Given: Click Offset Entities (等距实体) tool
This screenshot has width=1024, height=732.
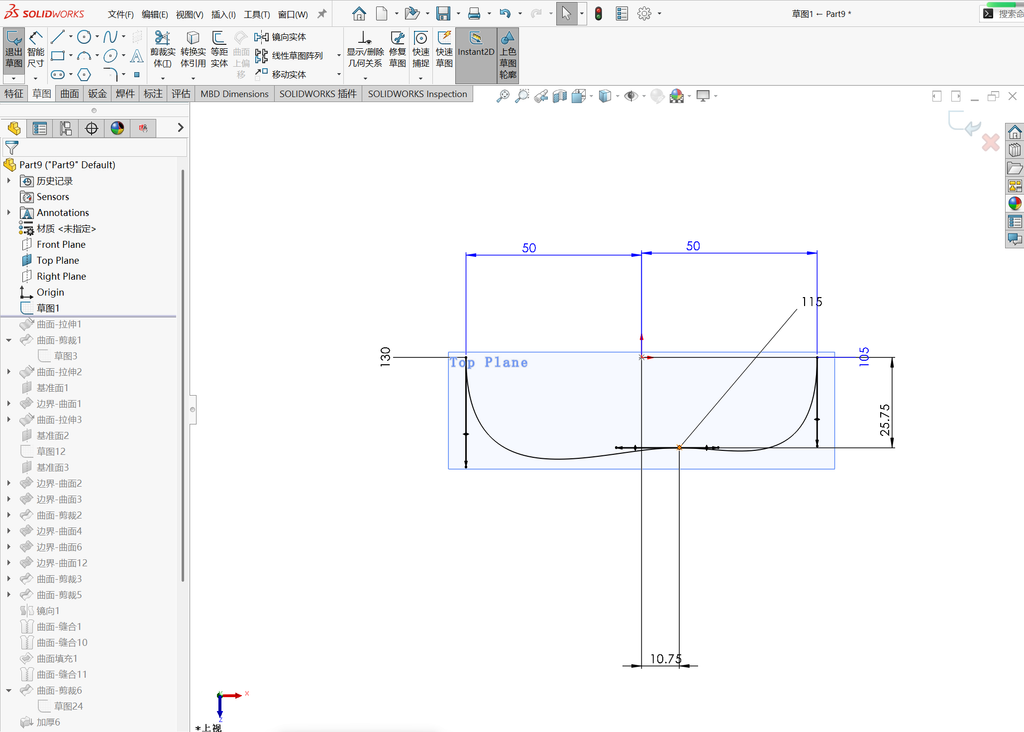Looking at the screenshot, I should [219, 50].
